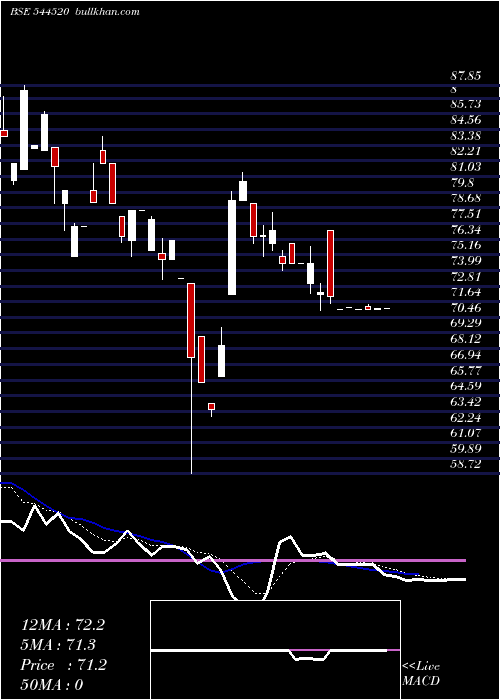Click the 82.21 price axis label

(466, 151)
